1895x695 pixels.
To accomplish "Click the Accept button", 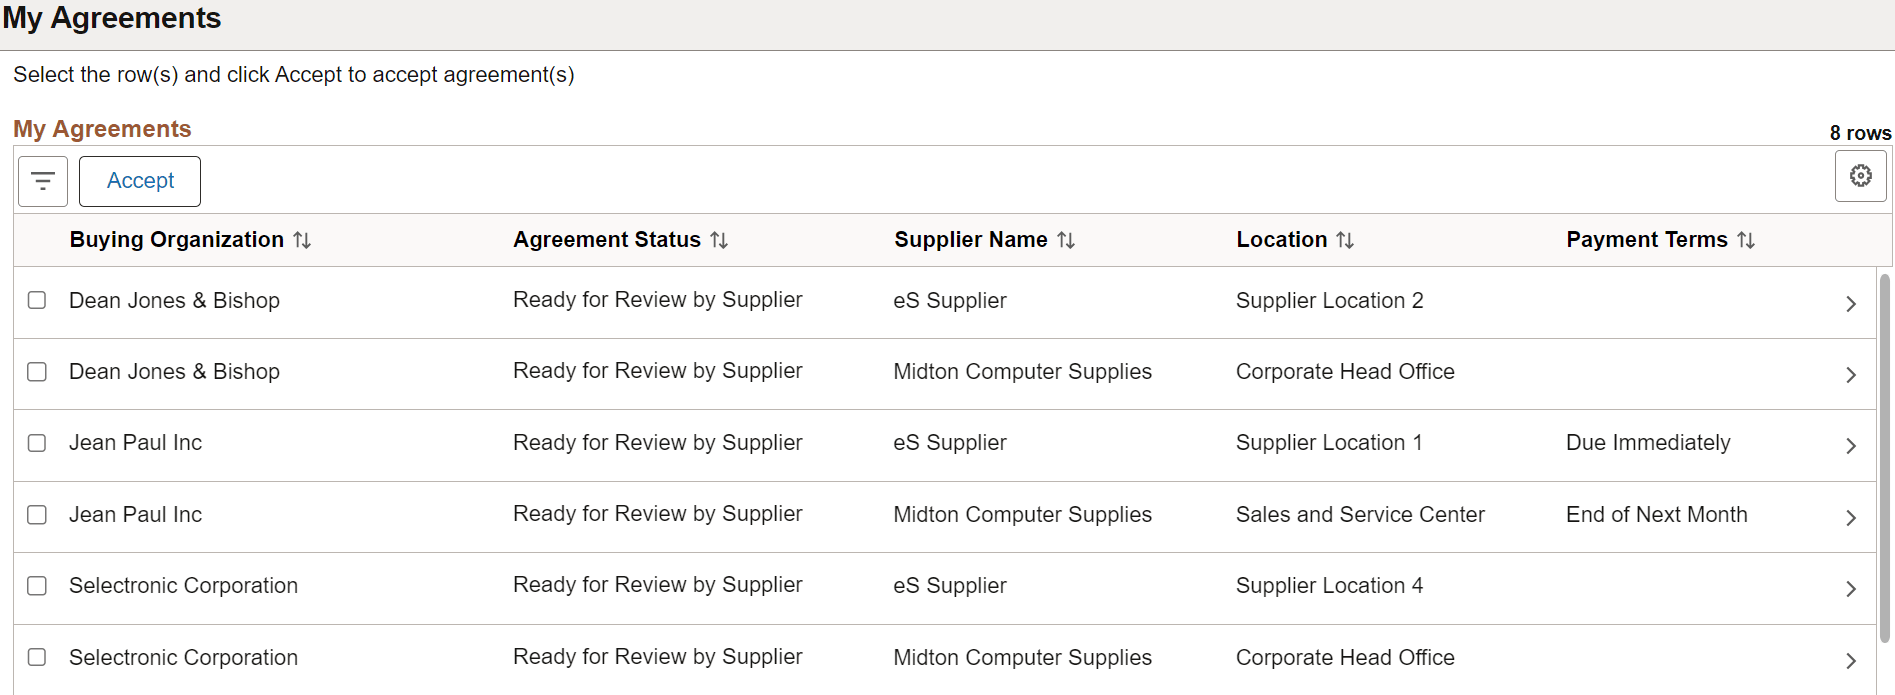I will pyautogui.click(x=140, y=181).
